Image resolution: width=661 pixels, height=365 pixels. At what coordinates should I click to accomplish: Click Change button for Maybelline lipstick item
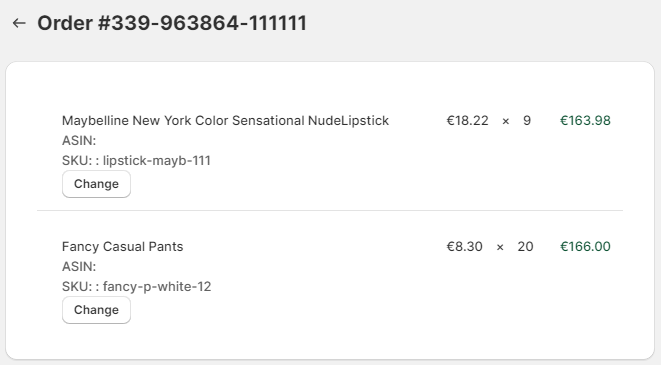click(x=96, y=184)
